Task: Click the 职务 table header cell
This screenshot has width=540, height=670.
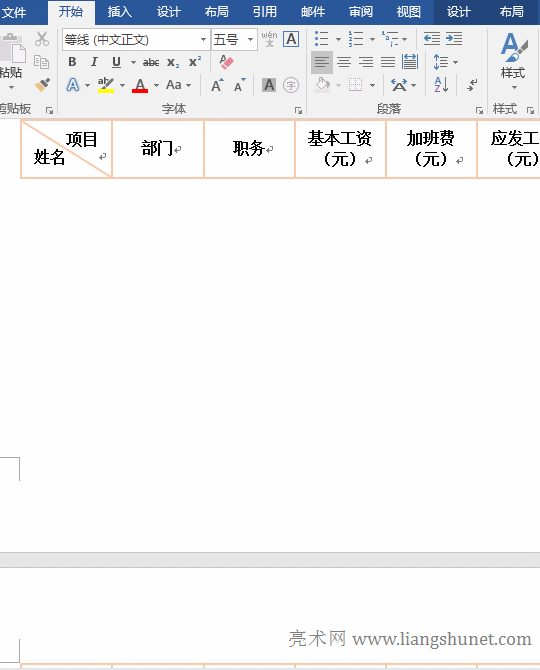Action: (249, 149)
